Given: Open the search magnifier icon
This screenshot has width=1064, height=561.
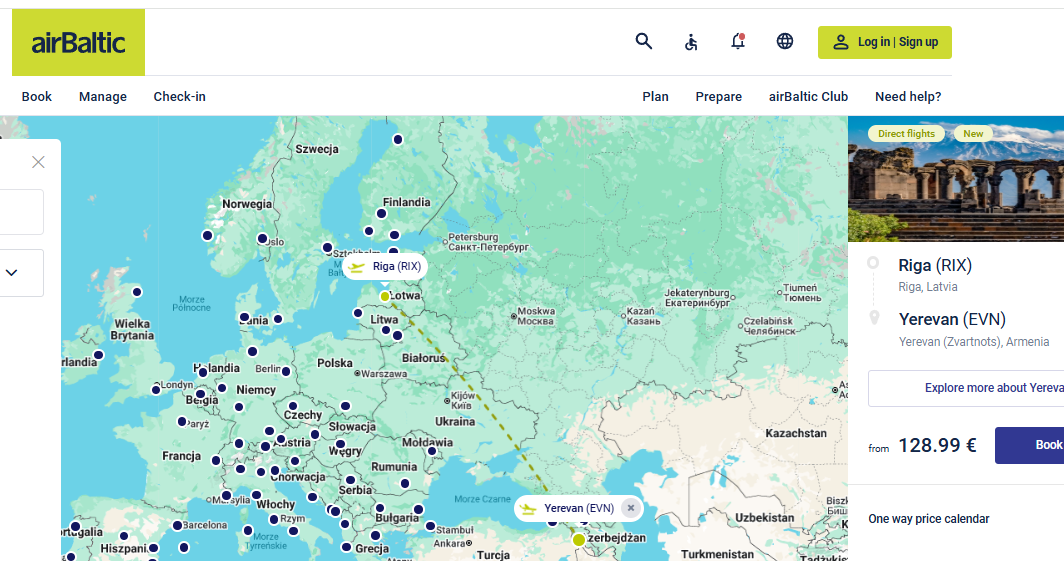Looking at the screenshot, I should click(644, 41).
